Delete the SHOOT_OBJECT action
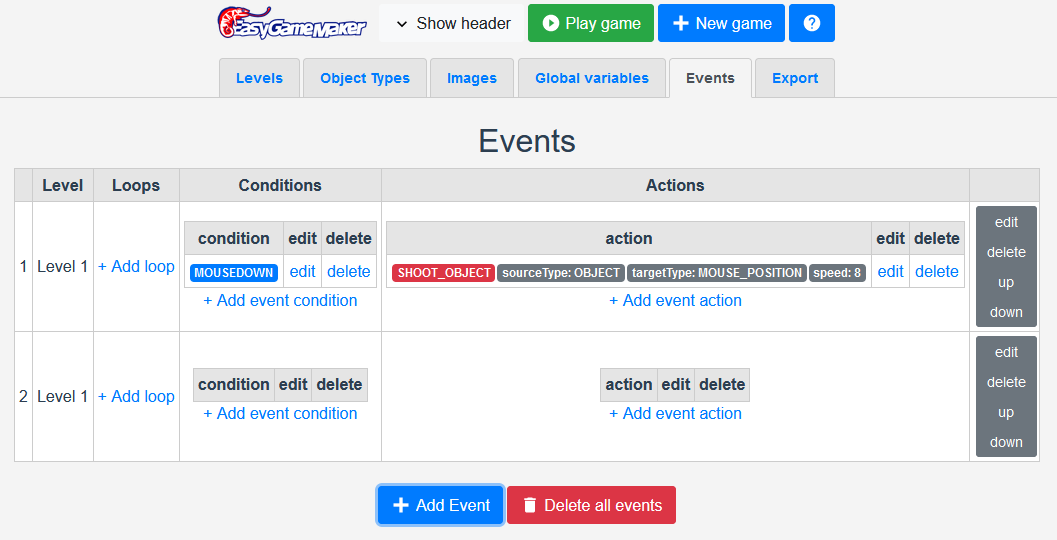Viewport: 1057px width, 540px height. [936, 271]
